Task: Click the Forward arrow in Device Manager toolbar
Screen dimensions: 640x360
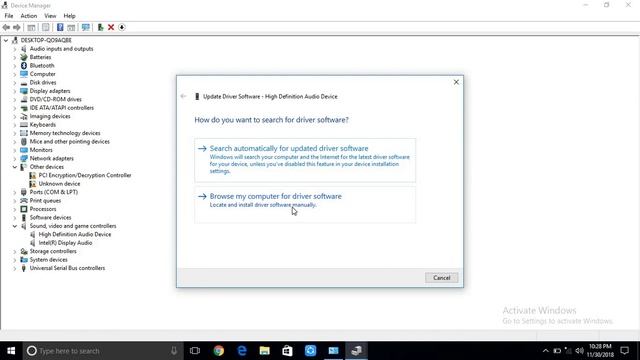Action: click(x=17, y=27)
